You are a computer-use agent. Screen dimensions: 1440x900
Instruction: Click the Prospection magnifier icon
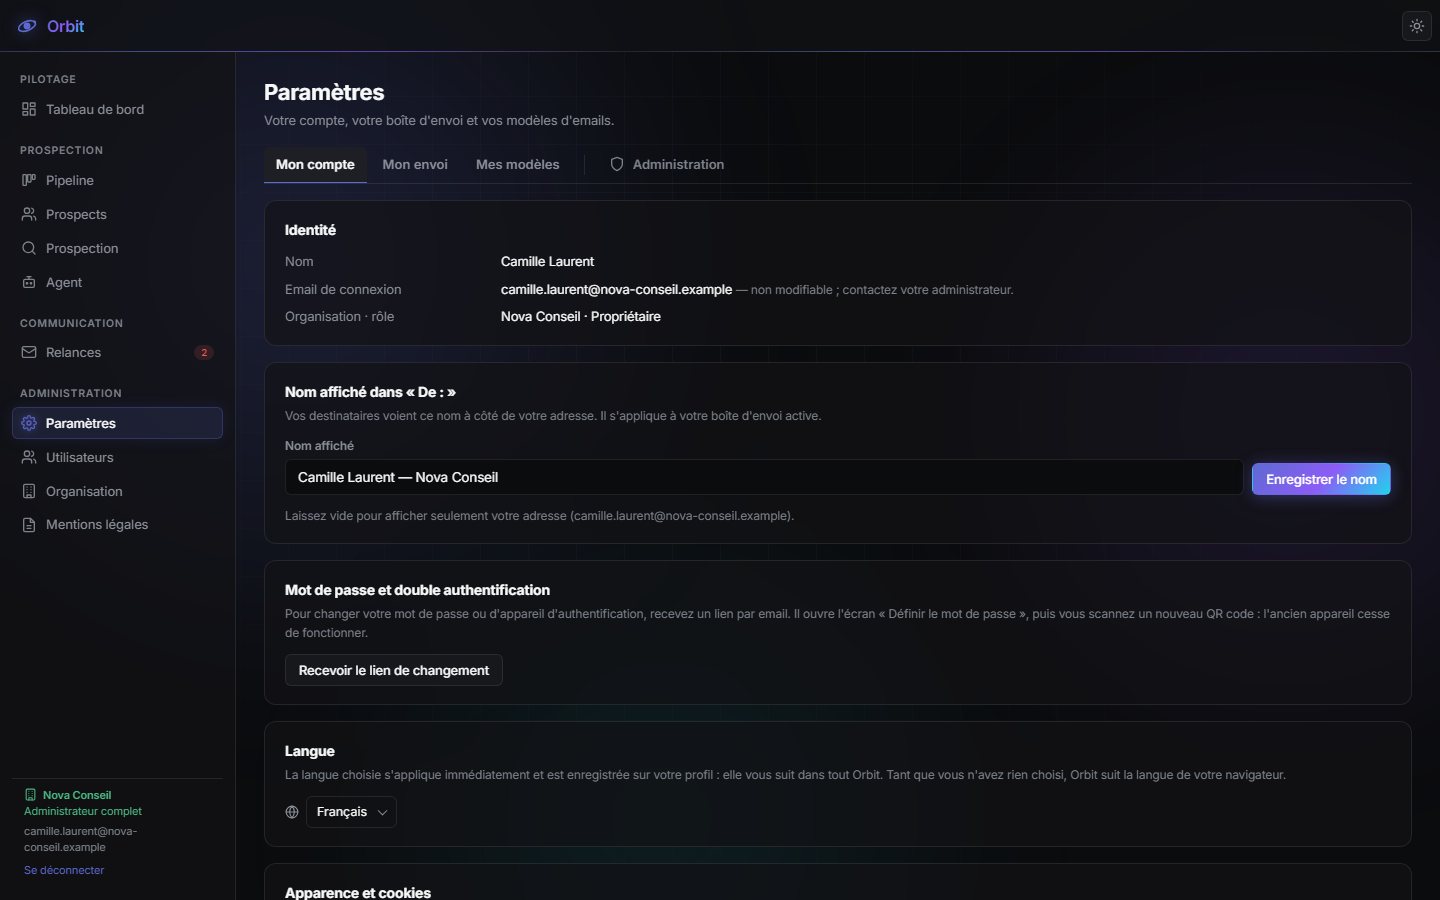point(29,248)
